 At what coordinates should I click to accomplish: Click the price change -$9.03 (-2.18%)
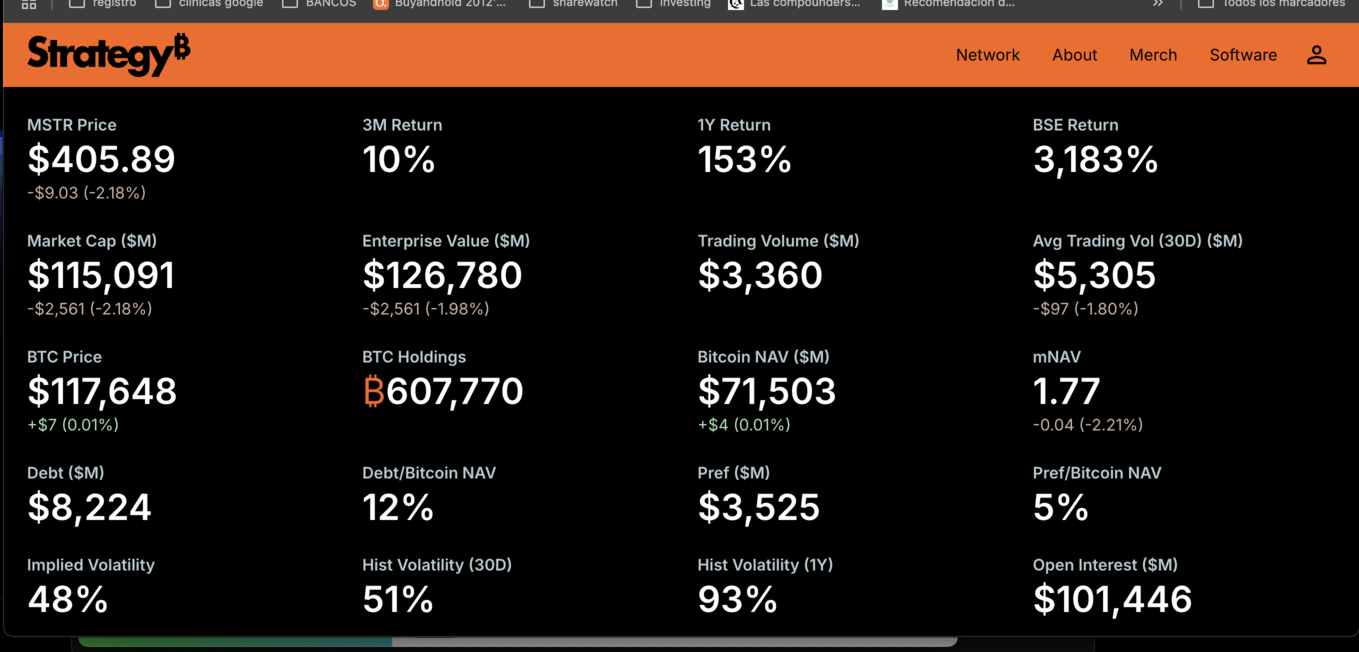point(86,193)
